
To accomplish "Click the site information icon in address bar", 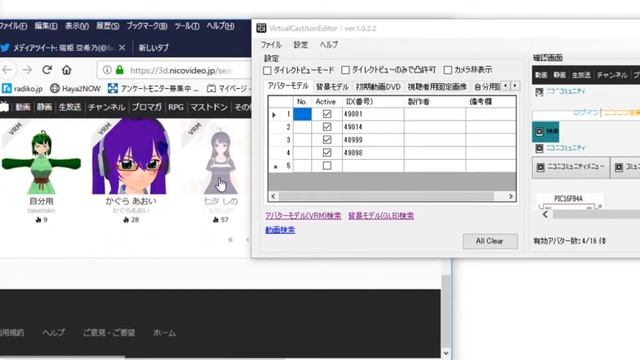I will click(x=107, y=70).
